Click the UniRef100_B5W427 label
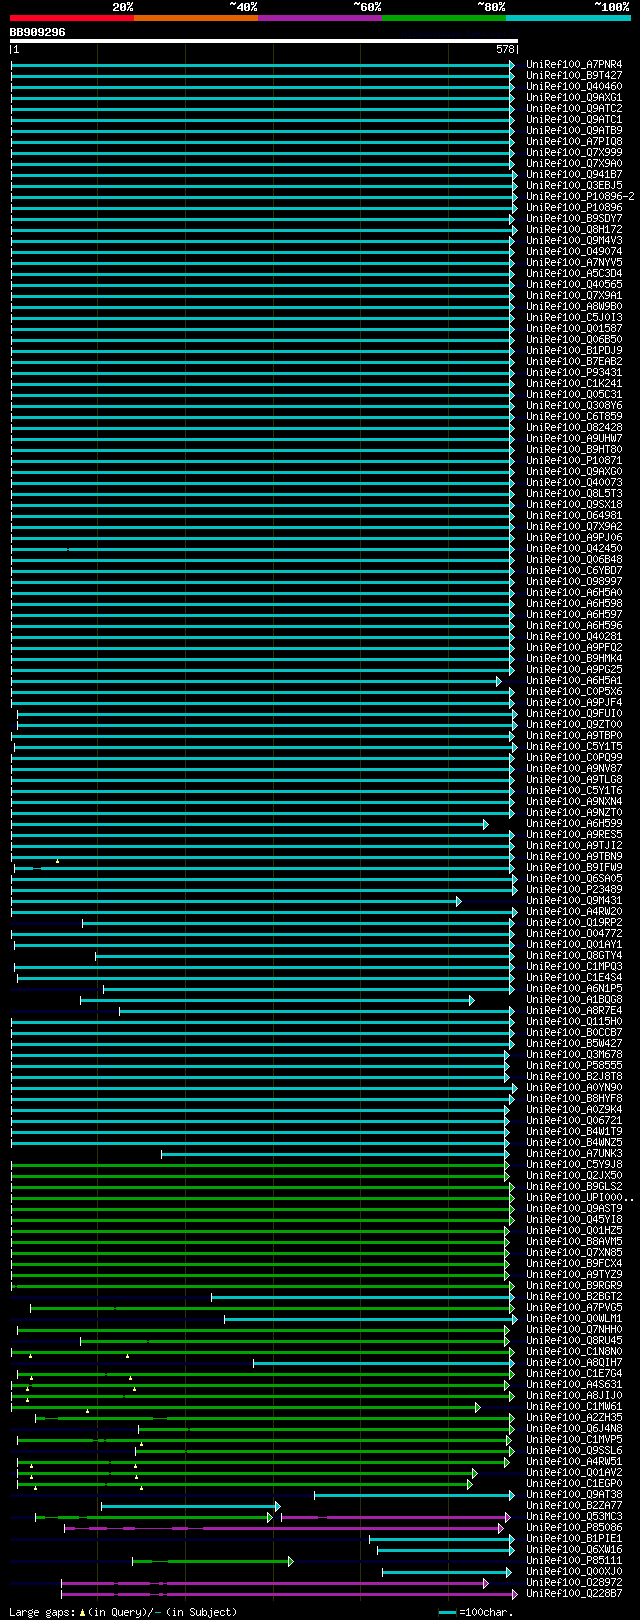 [574, 1044]
